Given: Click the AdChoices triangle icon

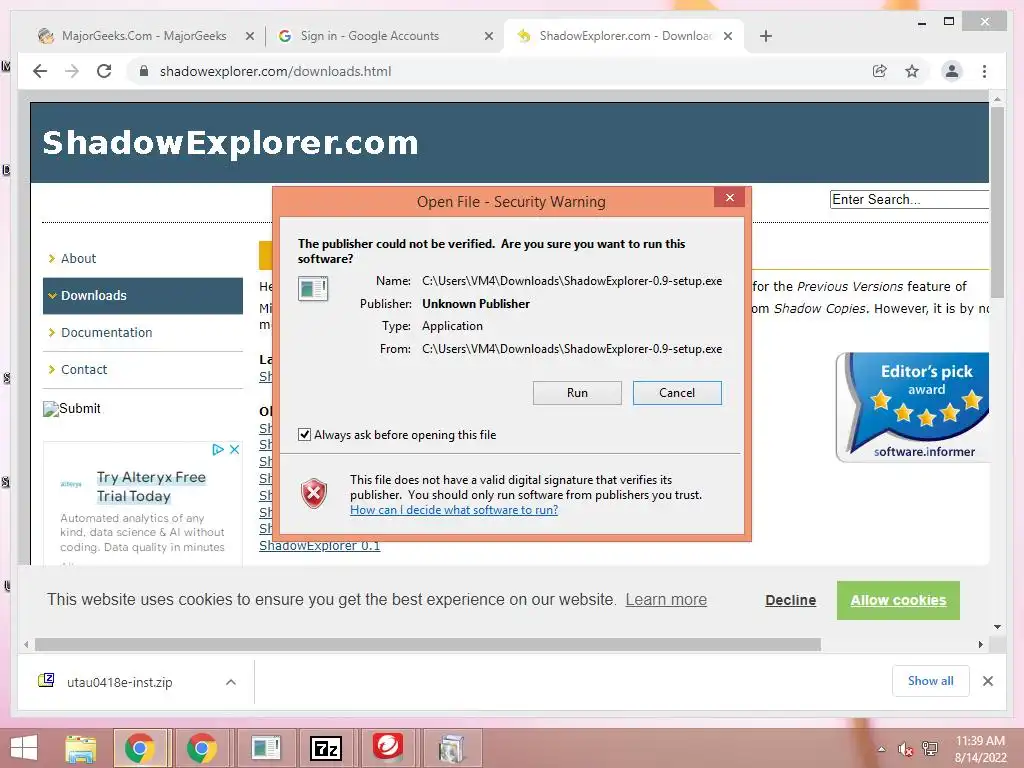Looking at the screenshot, I should coord(218,449).
